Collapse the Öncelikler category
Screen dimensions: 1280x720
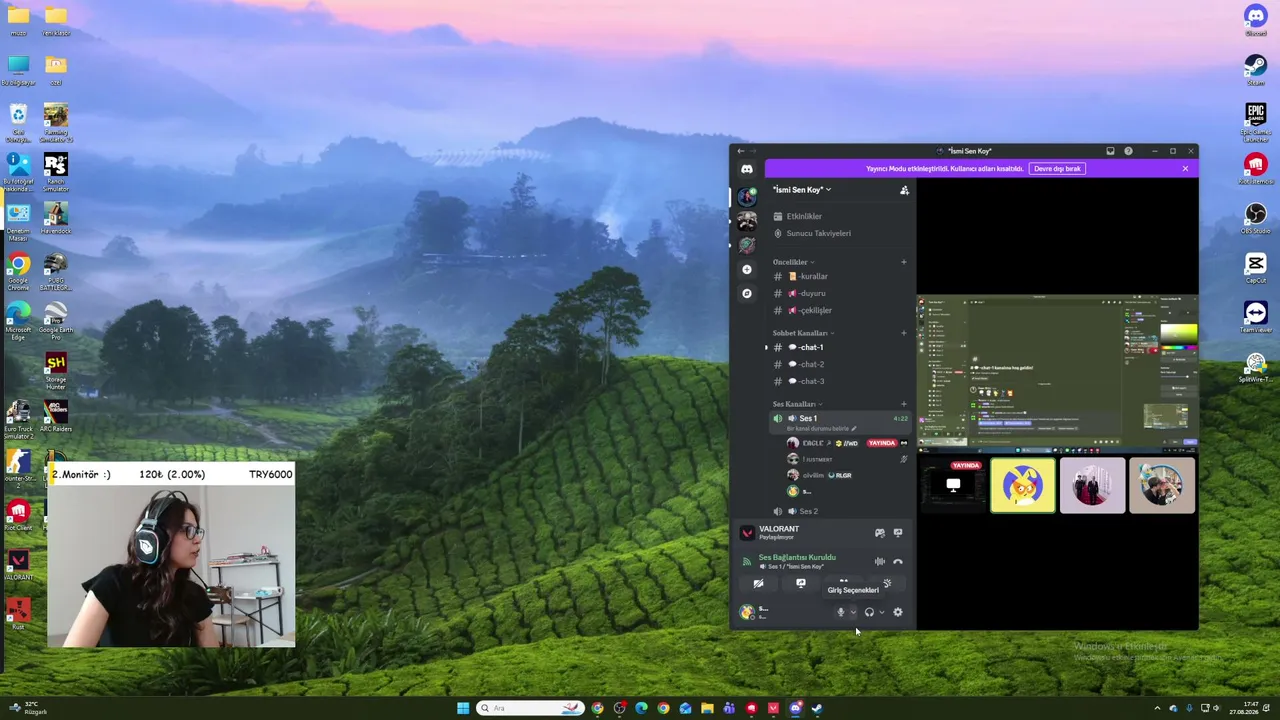(793, 262)
